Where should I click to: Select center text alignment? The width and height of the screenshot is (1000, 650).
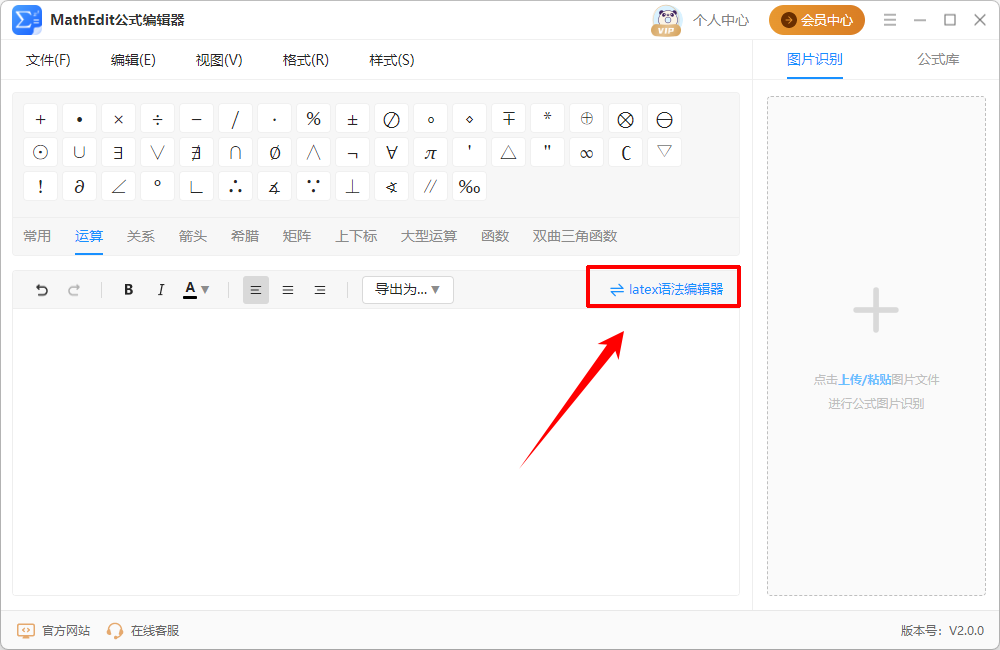[x=288, y=290]
